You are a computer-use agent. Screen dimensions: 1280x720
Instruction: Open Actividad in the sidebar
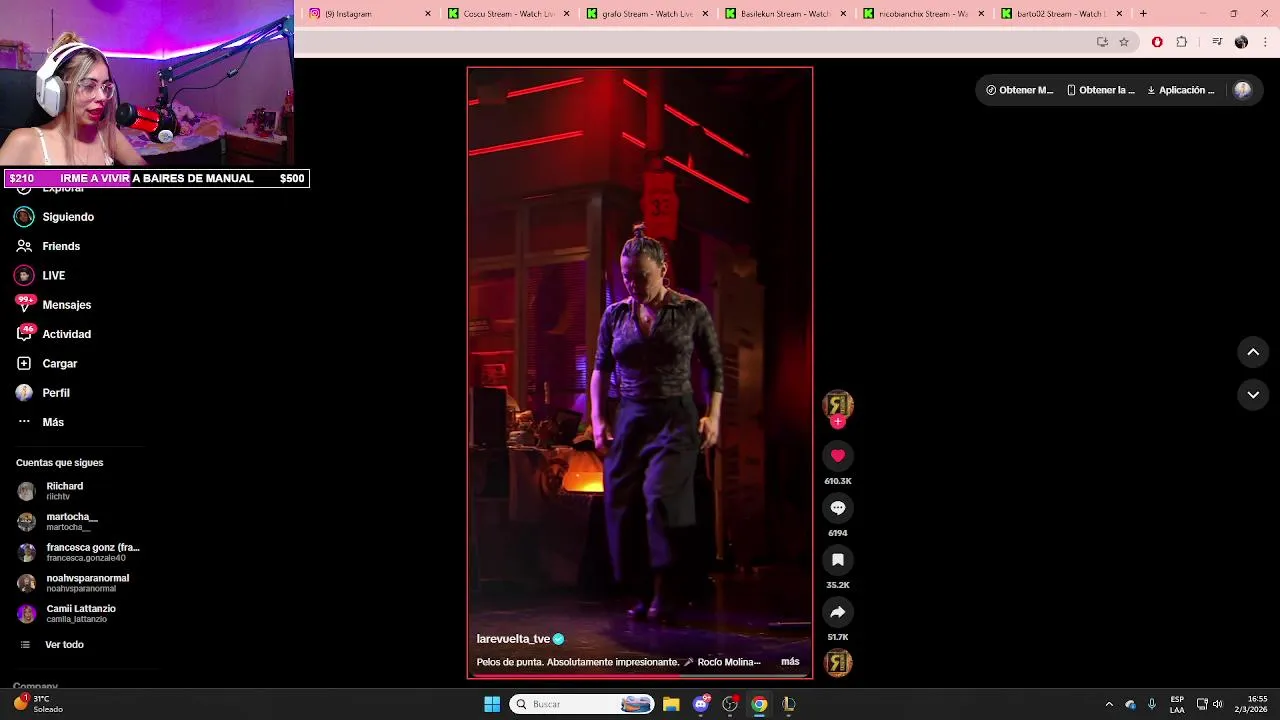tap(54, 334)
